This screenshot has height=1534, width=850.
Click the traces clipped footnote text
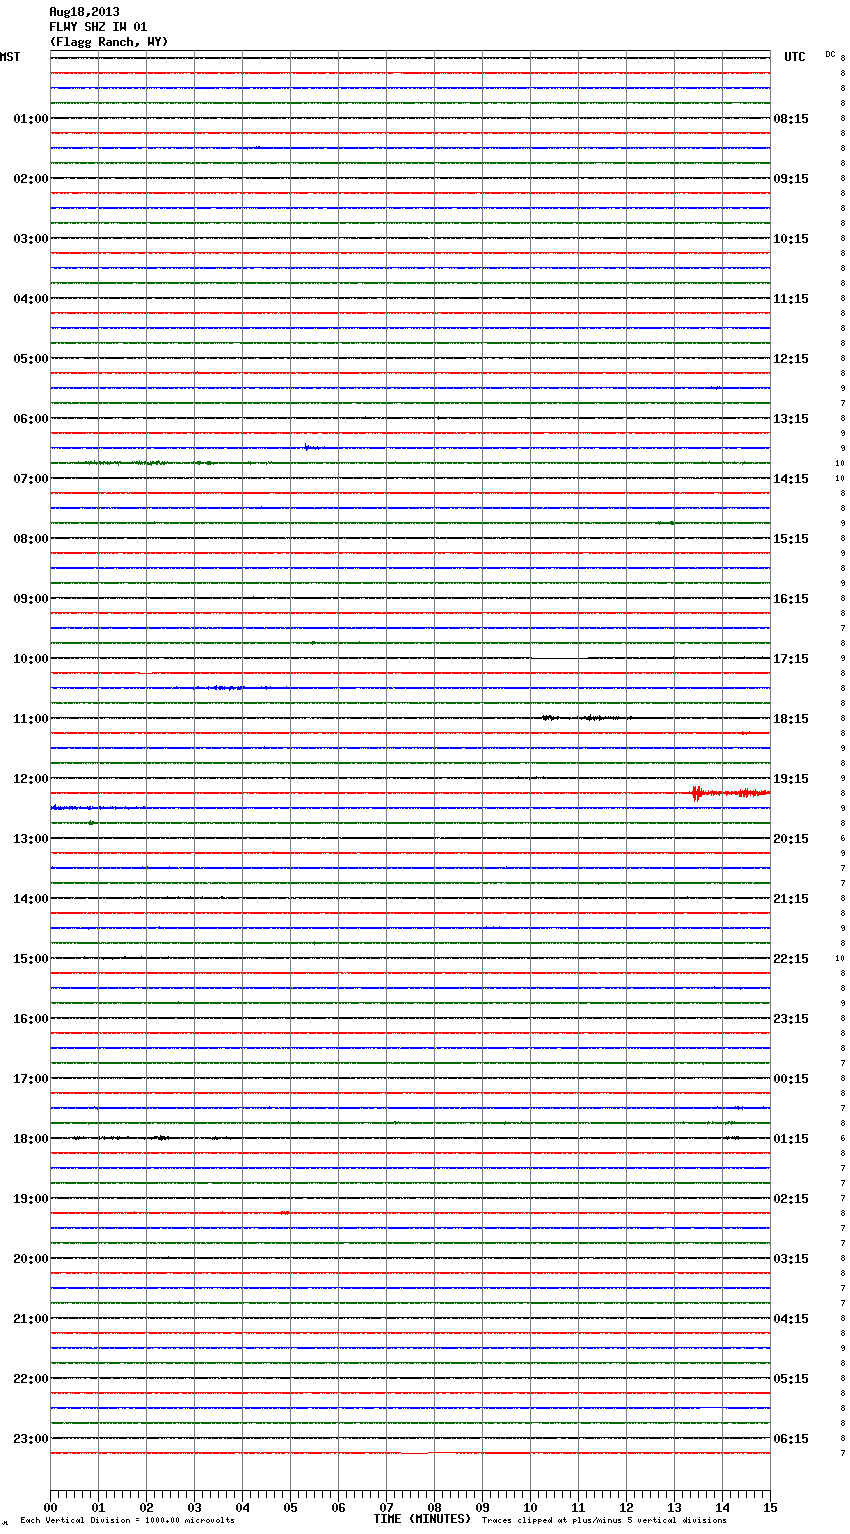pyautogui.click(x=604, y=1521)
